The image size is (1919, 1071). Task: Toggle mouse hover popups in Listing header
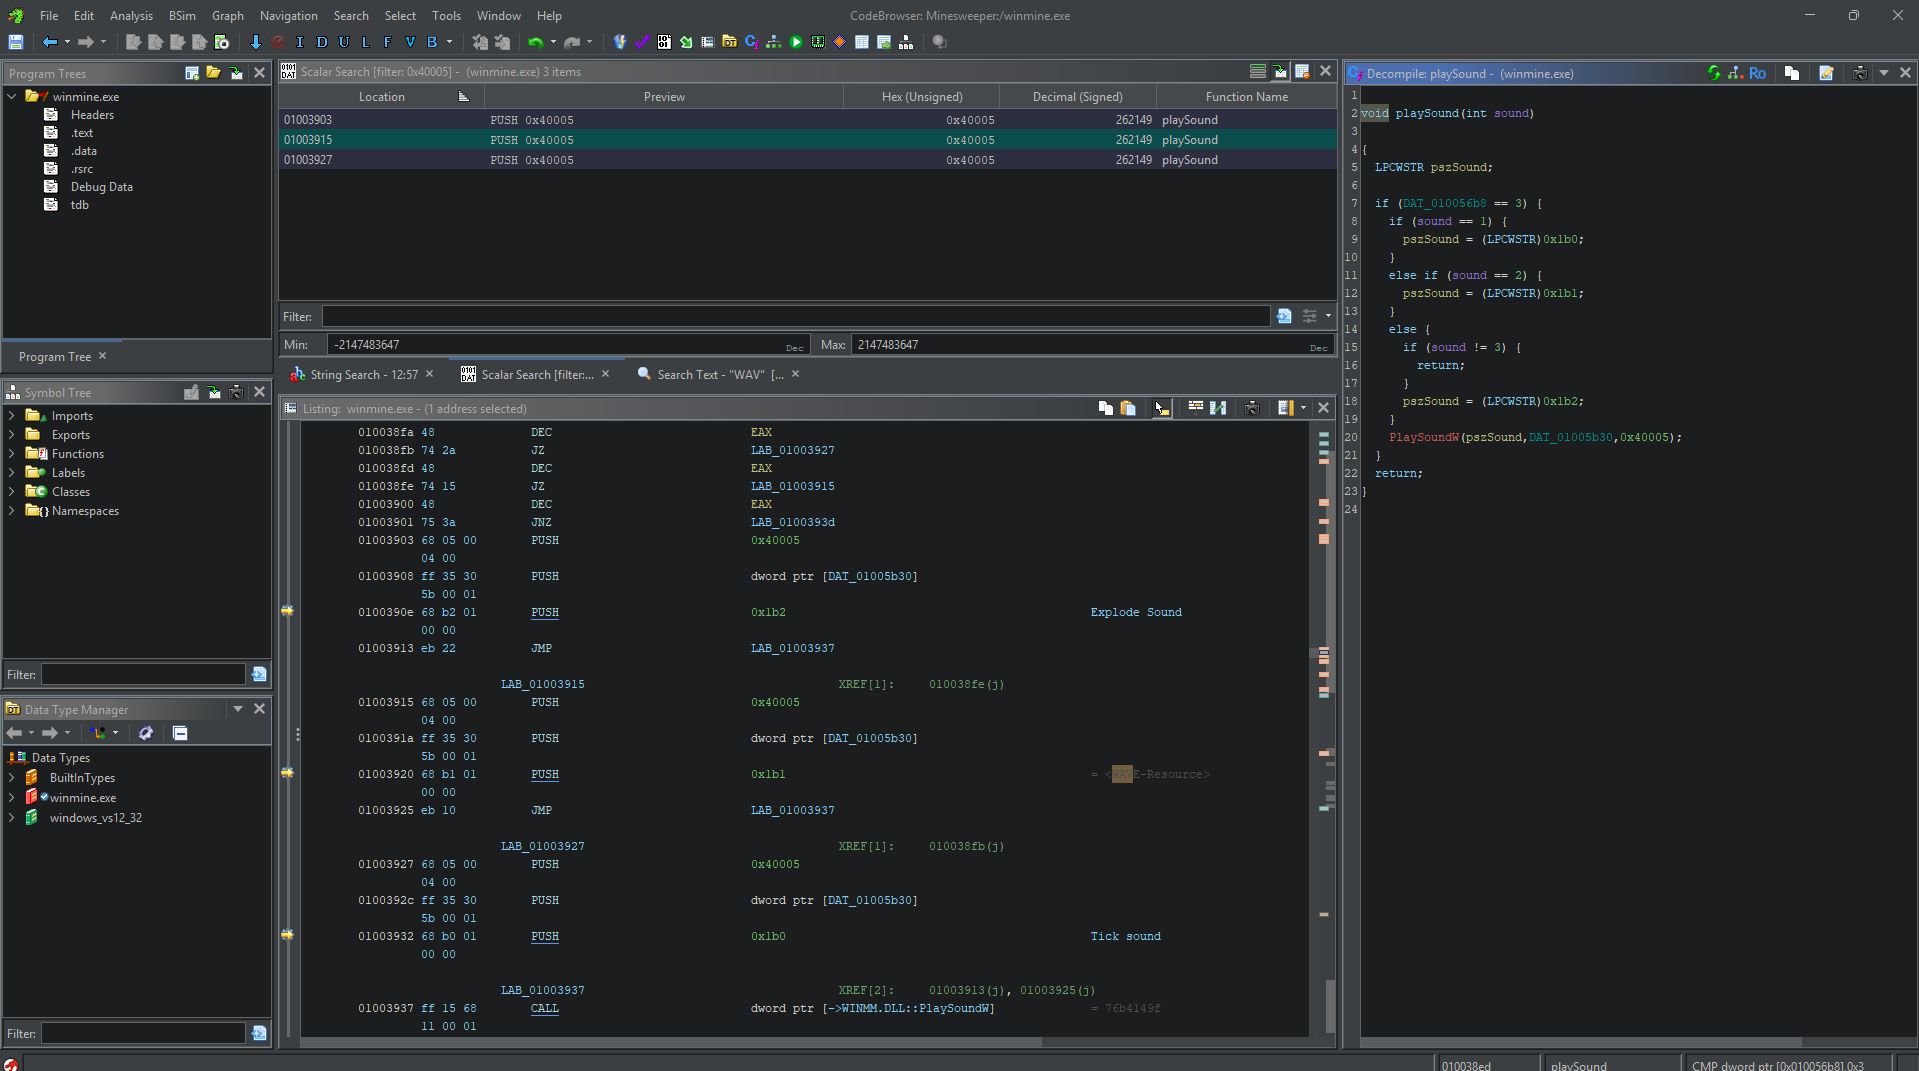pyautogui.click(x=1160, y=408)
